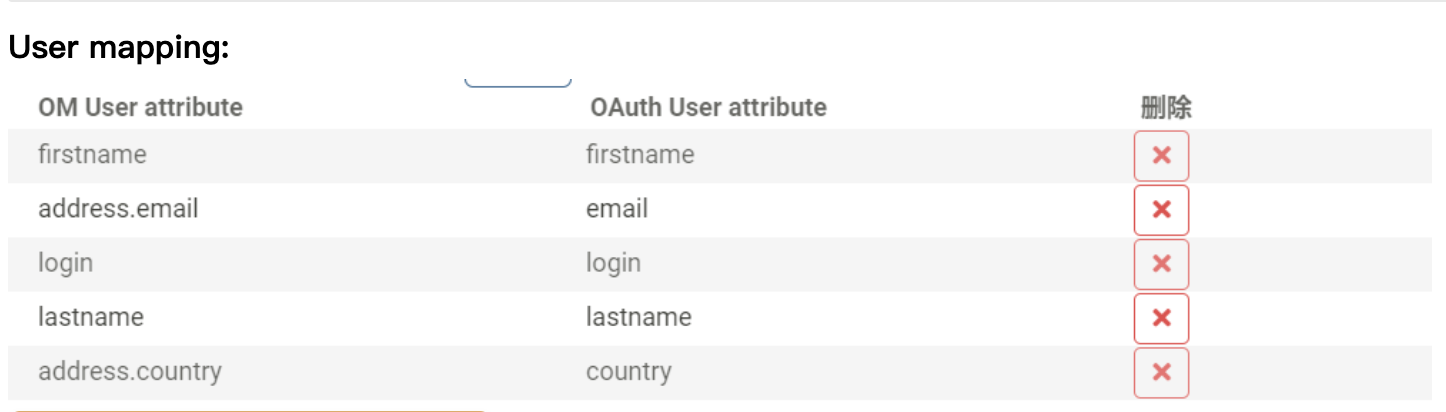Click the login cell in OM User column

(65, 263)
